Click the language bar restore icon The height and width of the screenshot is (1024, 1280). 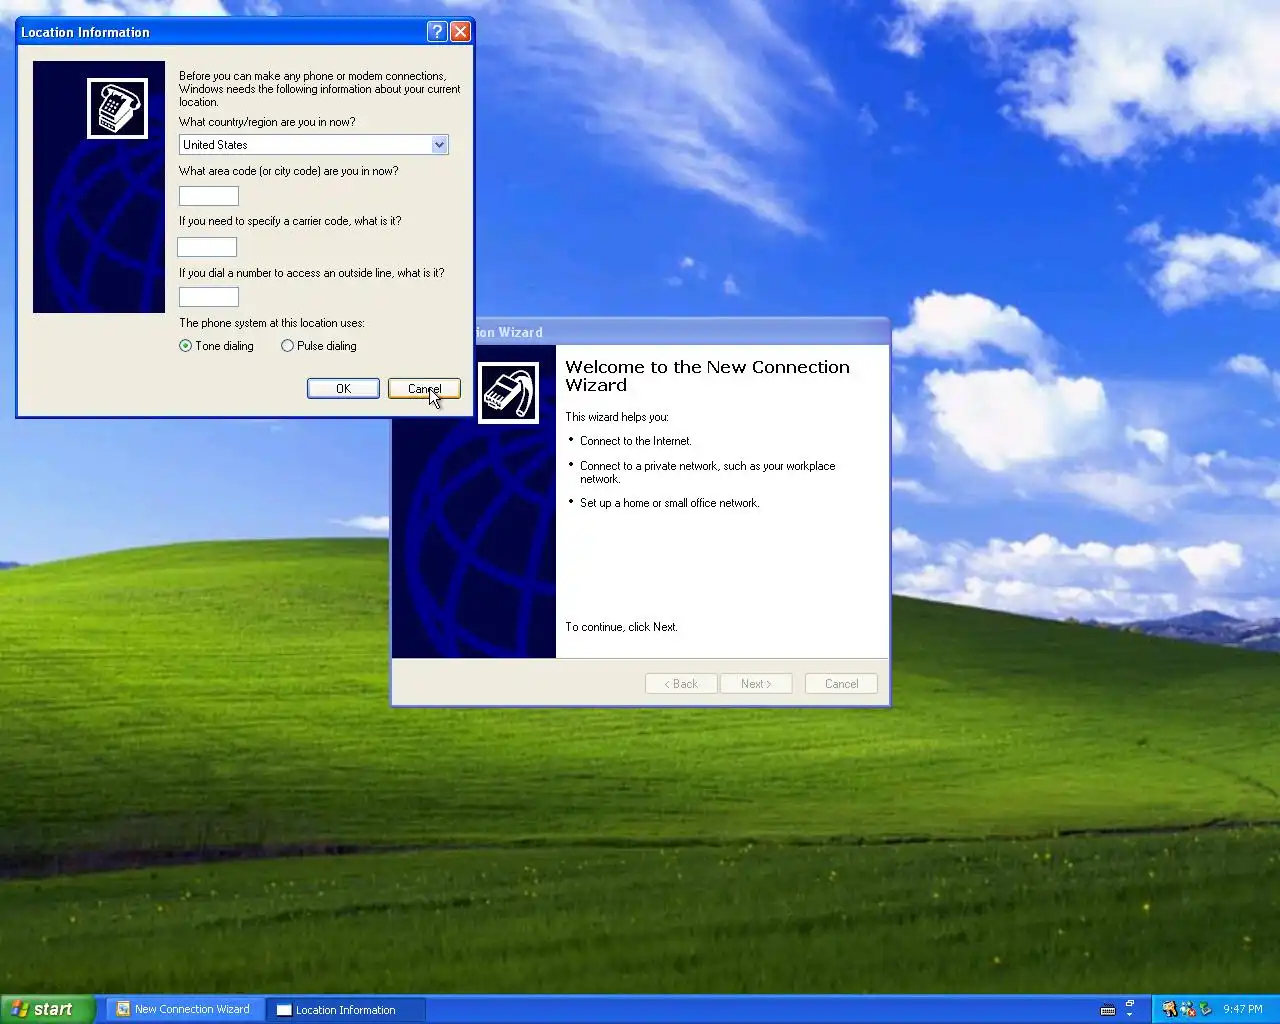pos(1130,1003)
